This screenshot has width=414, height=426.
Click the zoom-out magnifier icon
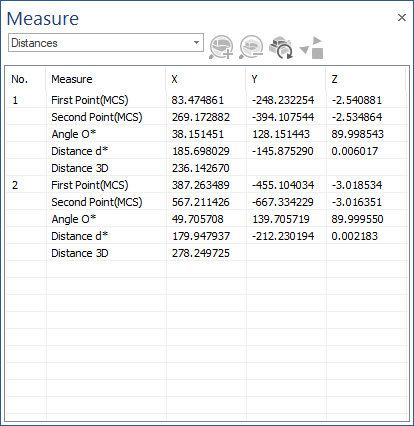pos(251,47)
